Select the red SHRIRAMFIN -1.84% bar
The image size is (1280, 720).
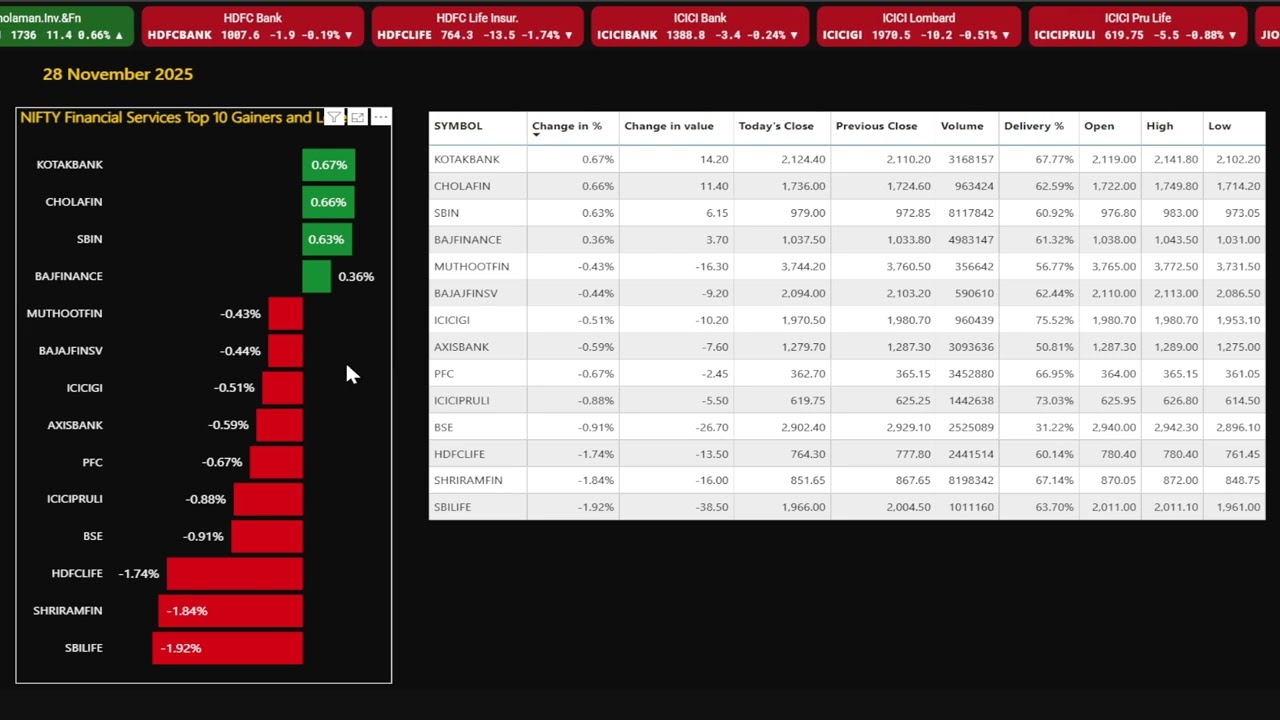(230, 611)
